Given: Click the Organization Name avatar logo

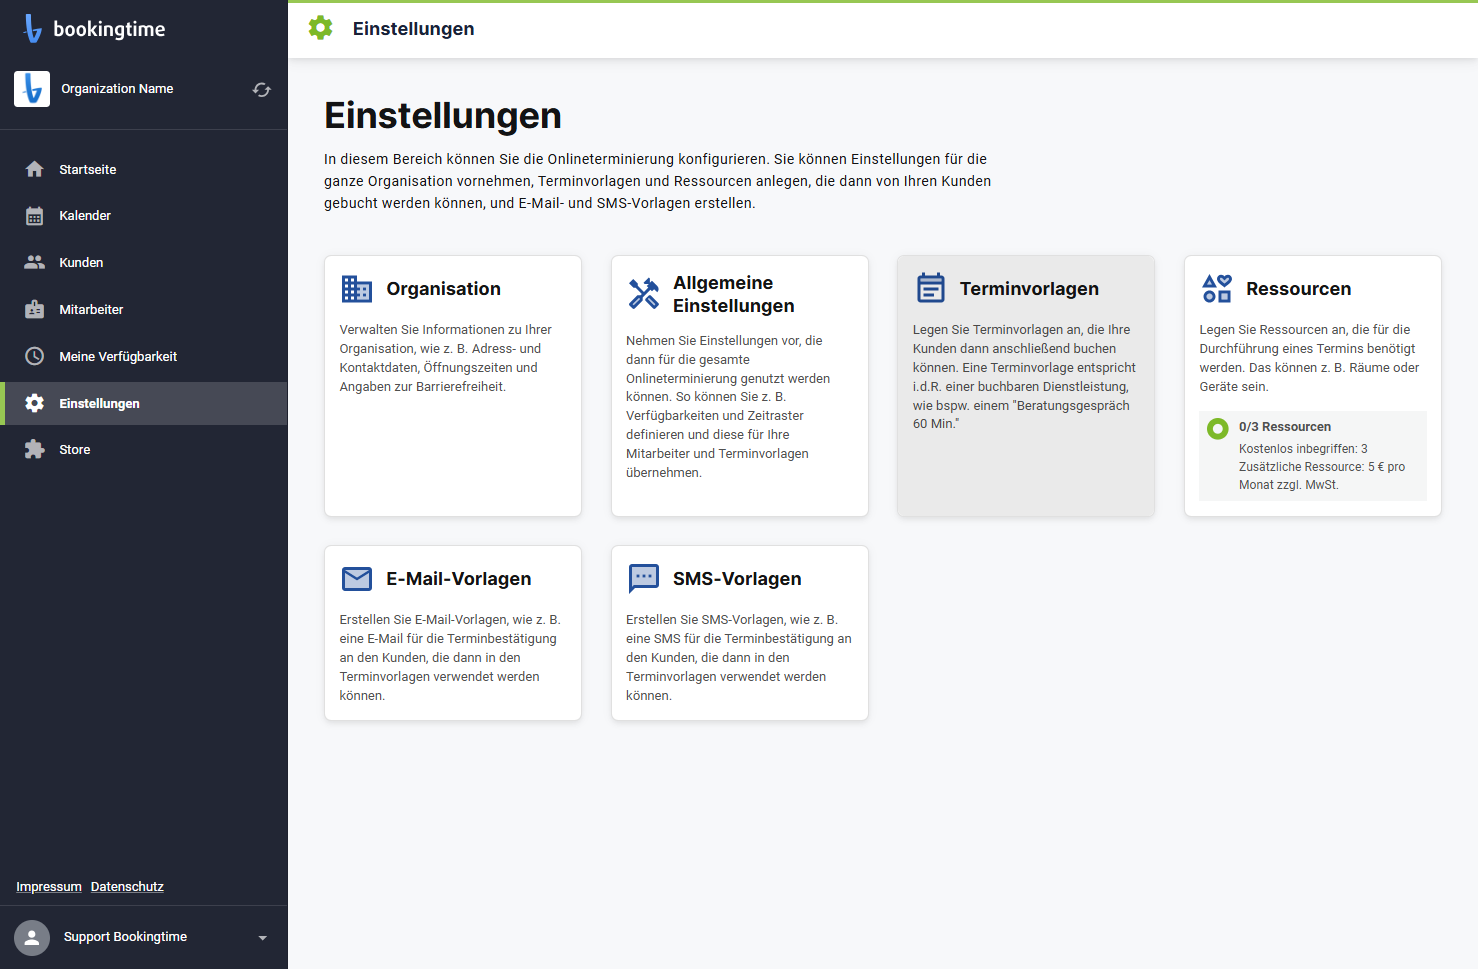Looking at the screenshot, I should click(x=32, y=89).
